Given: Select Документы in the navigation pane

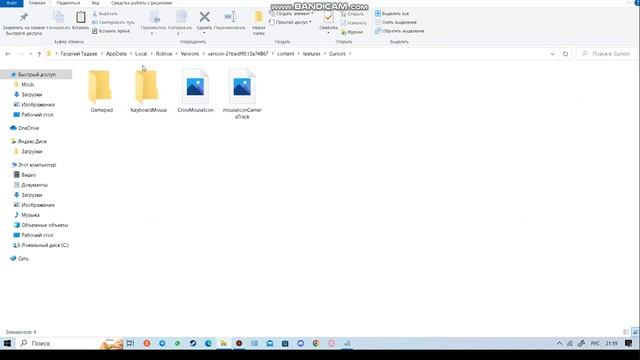Looking at the screenshot, I should coord(34,185).
